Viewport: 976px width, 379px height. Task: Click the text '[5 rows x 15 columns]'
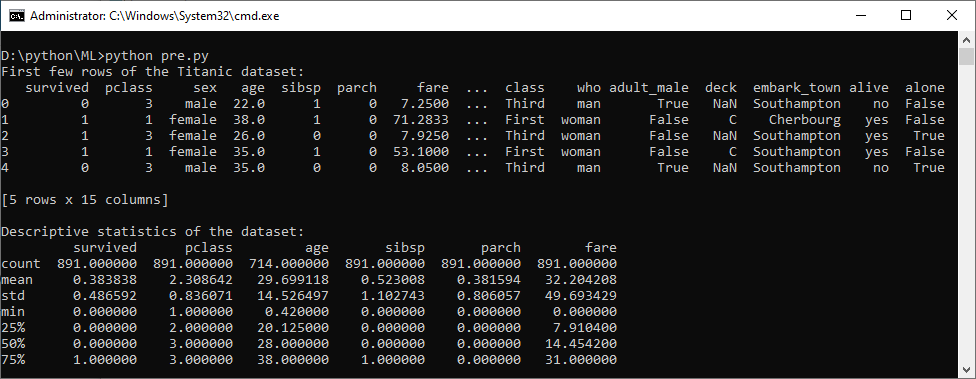click(x=85, y=200)
